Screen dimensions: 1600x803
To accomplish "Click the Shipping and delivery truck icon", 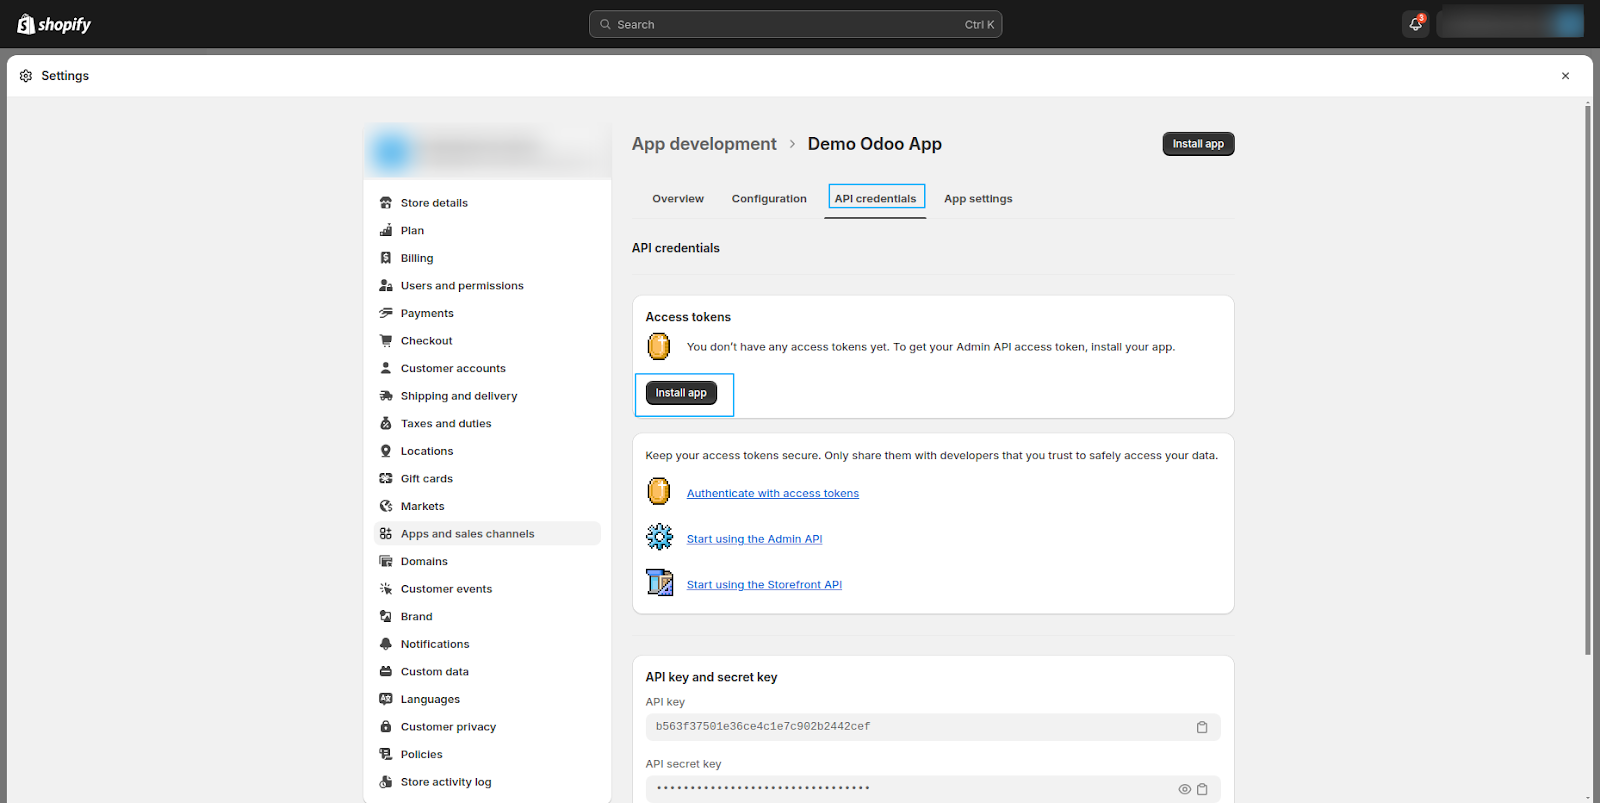I will 386,396.
